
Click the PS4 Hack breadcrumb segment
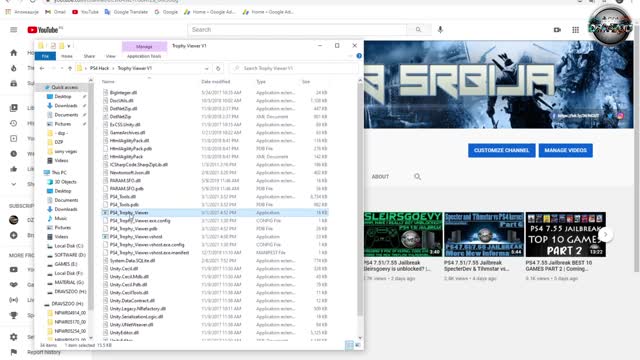[x=100, y=68]
